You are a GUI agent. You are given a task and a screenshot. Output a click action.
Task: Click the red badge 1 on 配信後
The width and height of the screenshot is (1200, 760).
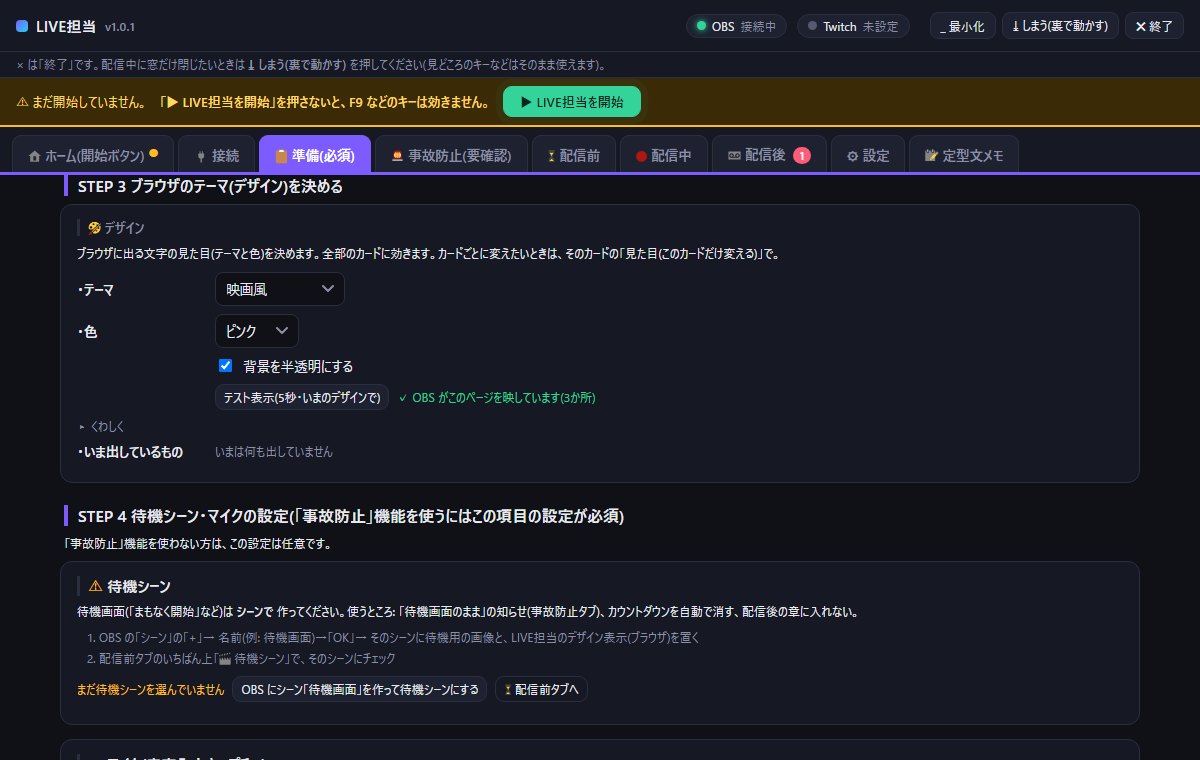[x=802, y=155]
